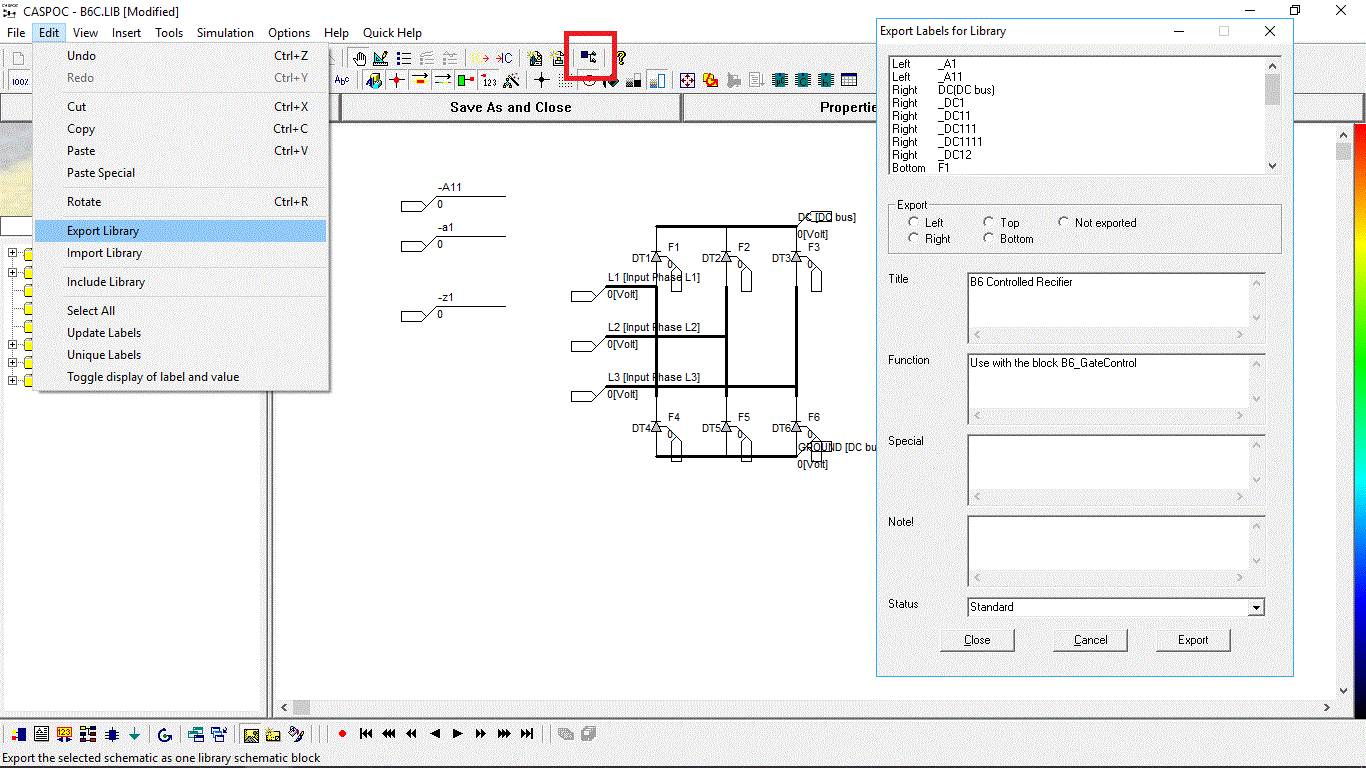The image size is (1366, 768).
Task: Click the Close button in dialog
Action: (x=977, y=640)
